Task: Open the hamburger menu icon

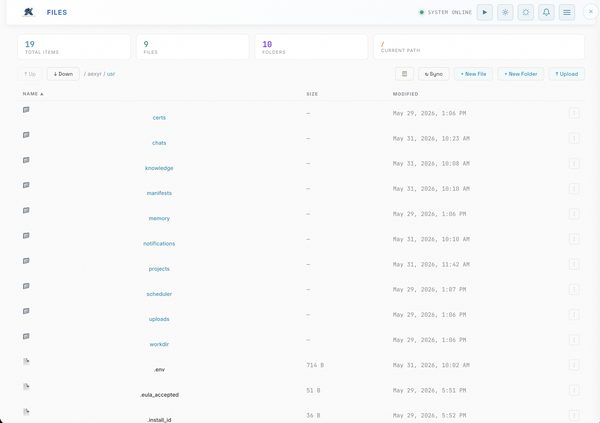Action: point(567,12)
